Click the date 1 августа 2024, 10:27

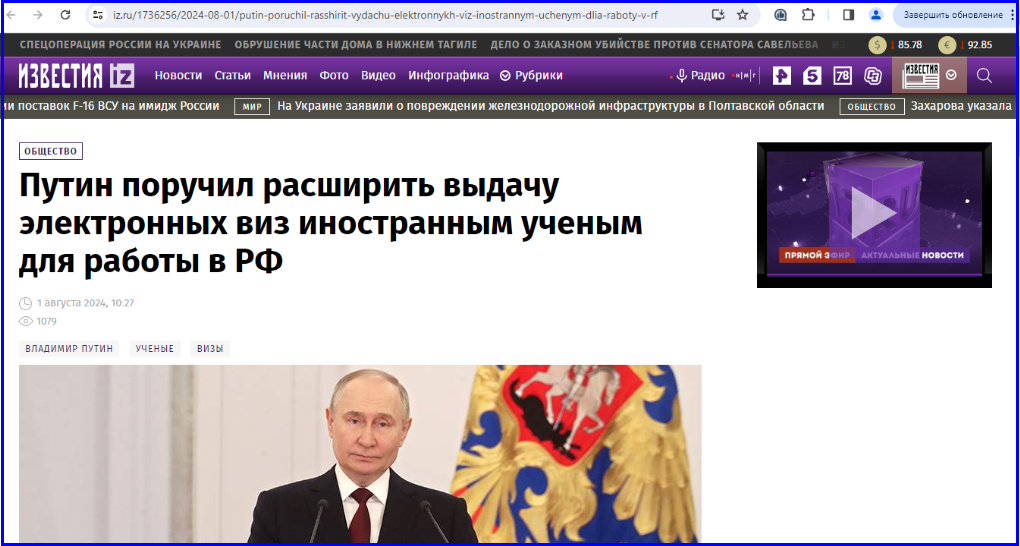(85, 303)
